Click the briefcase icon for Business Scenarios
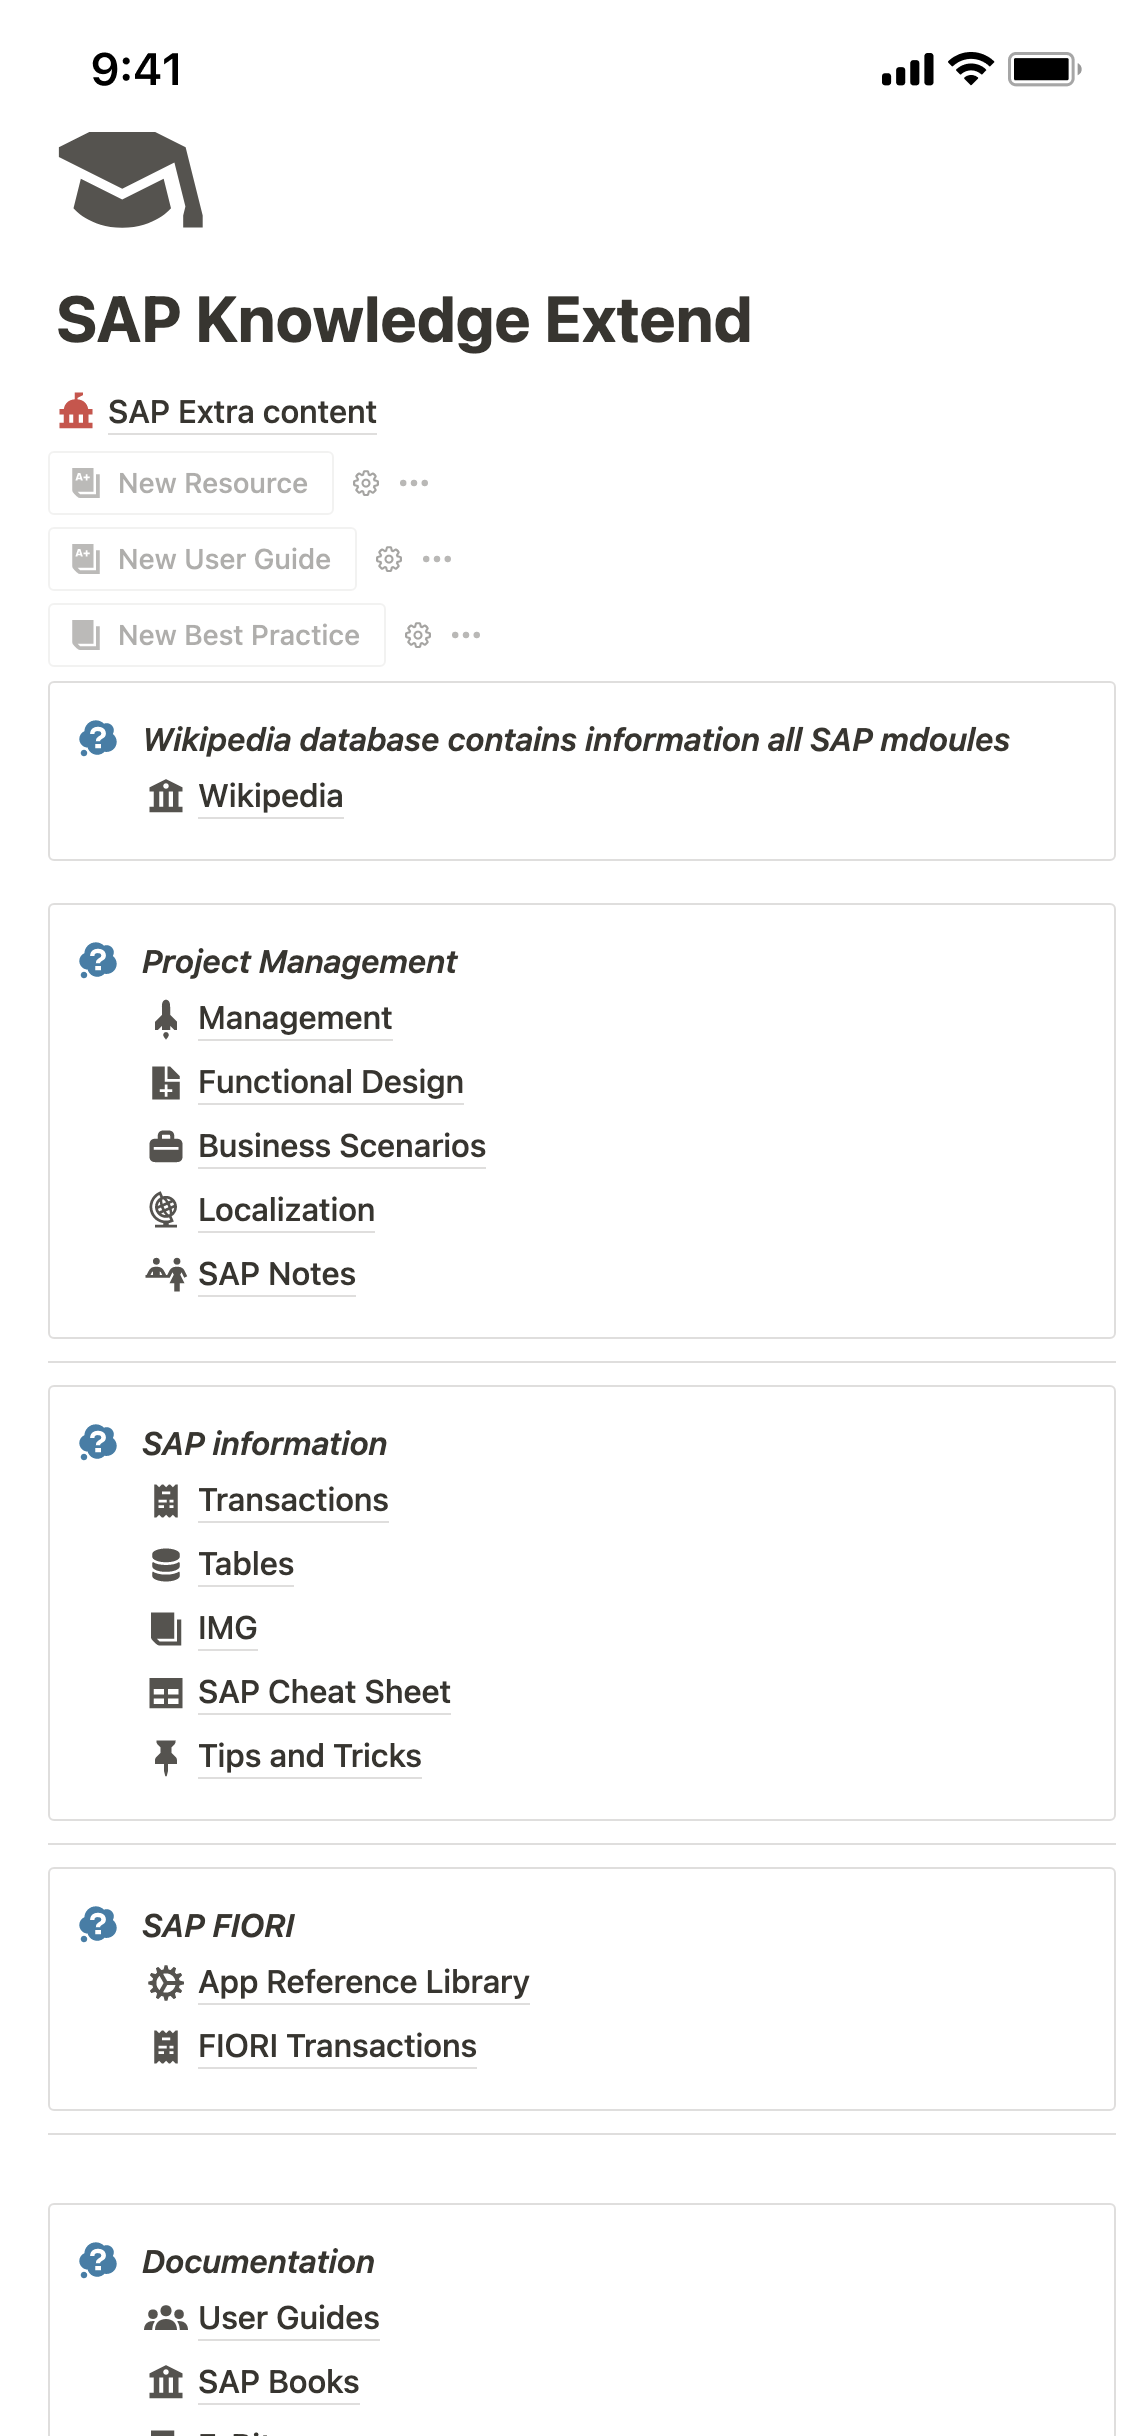Screen dimensions: 1125x2436 pyautogui.click(x=166, y=1146)
